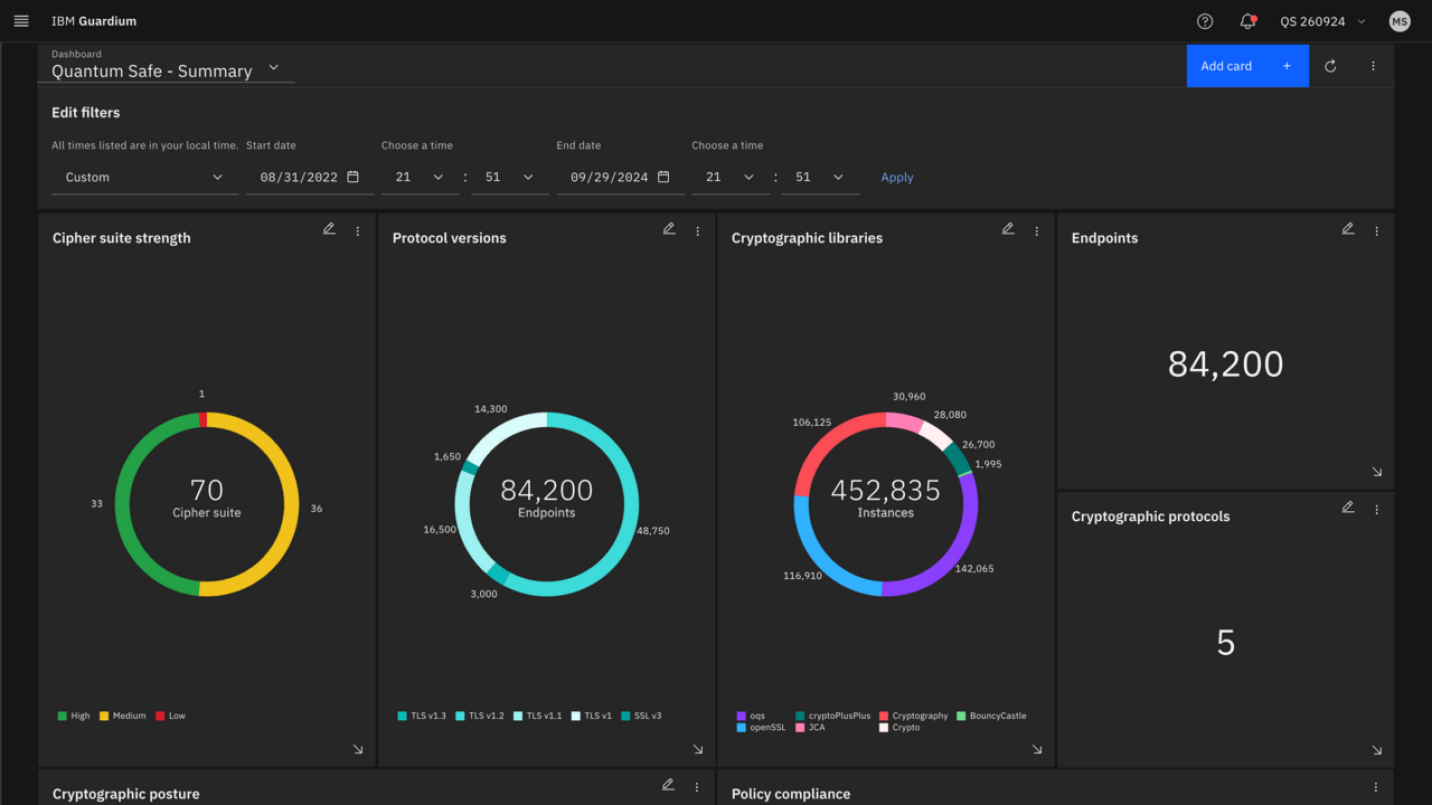The image size is (1432, 805).
Task: Toggle cryptoPlusPlus legend item
Action: 833,716
